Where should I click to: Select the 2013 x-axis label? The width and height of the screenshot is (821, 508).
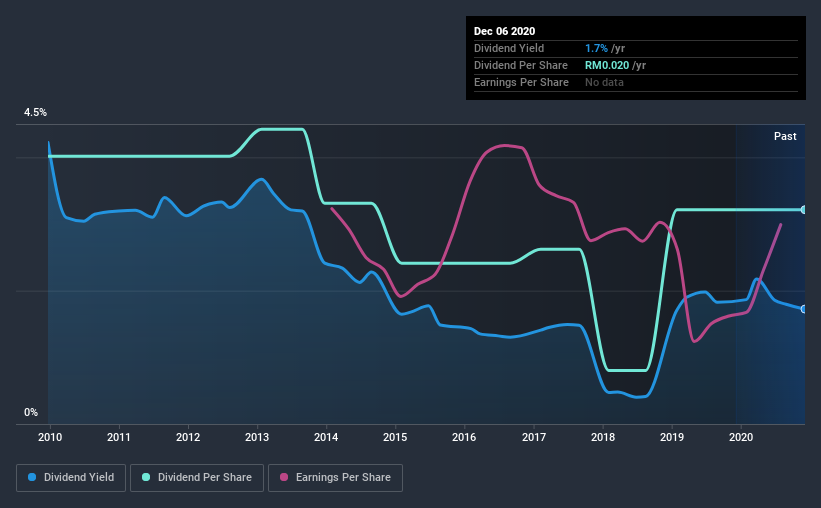point(257,437)
